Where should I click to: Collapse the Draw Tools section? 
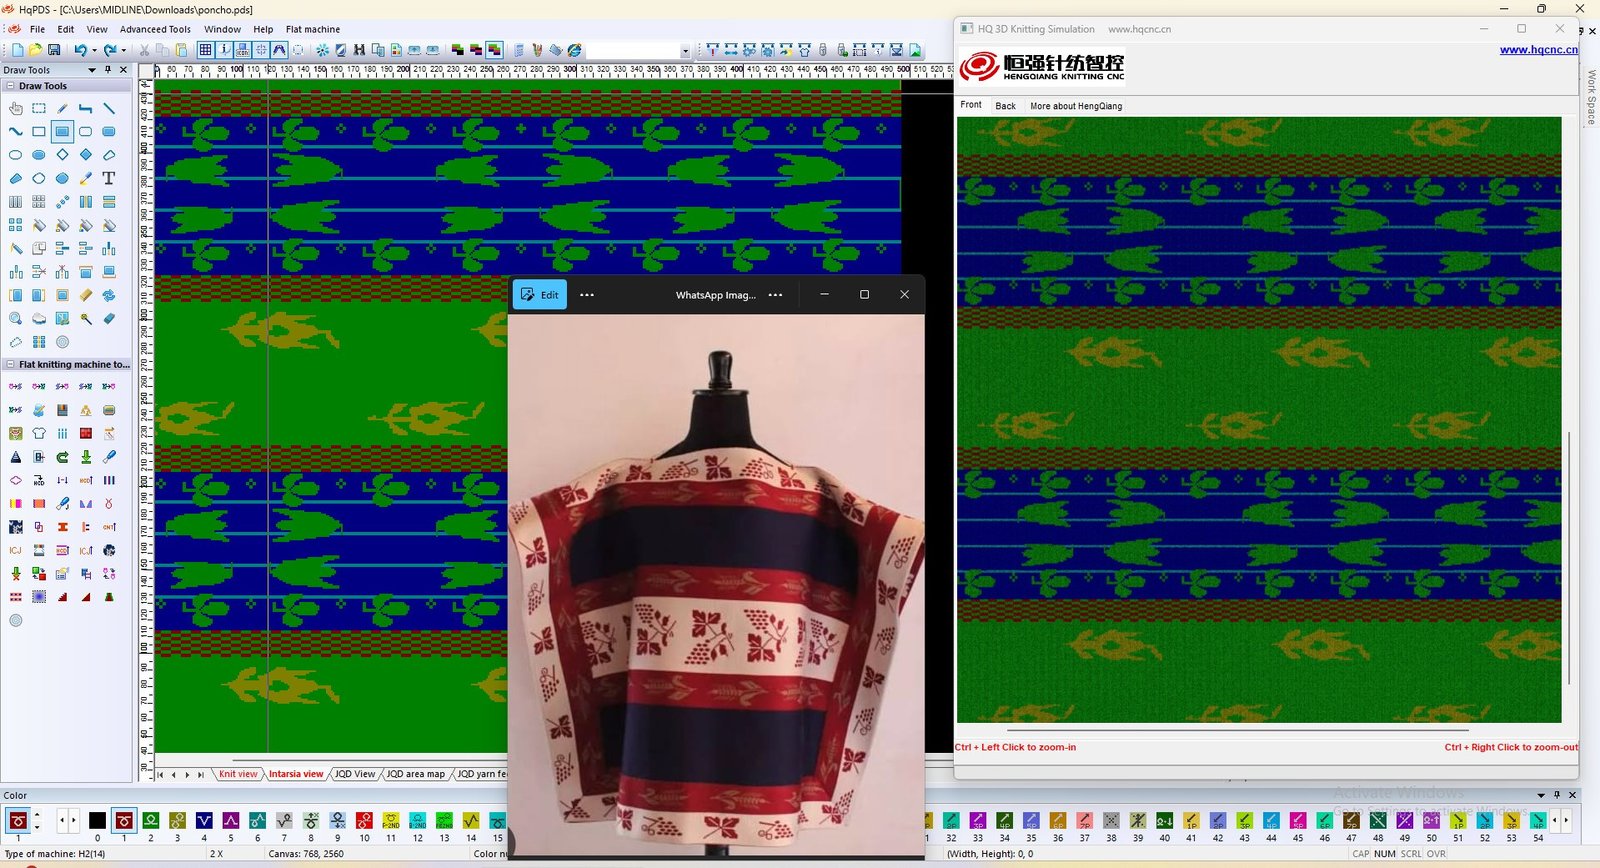point(10,86)
